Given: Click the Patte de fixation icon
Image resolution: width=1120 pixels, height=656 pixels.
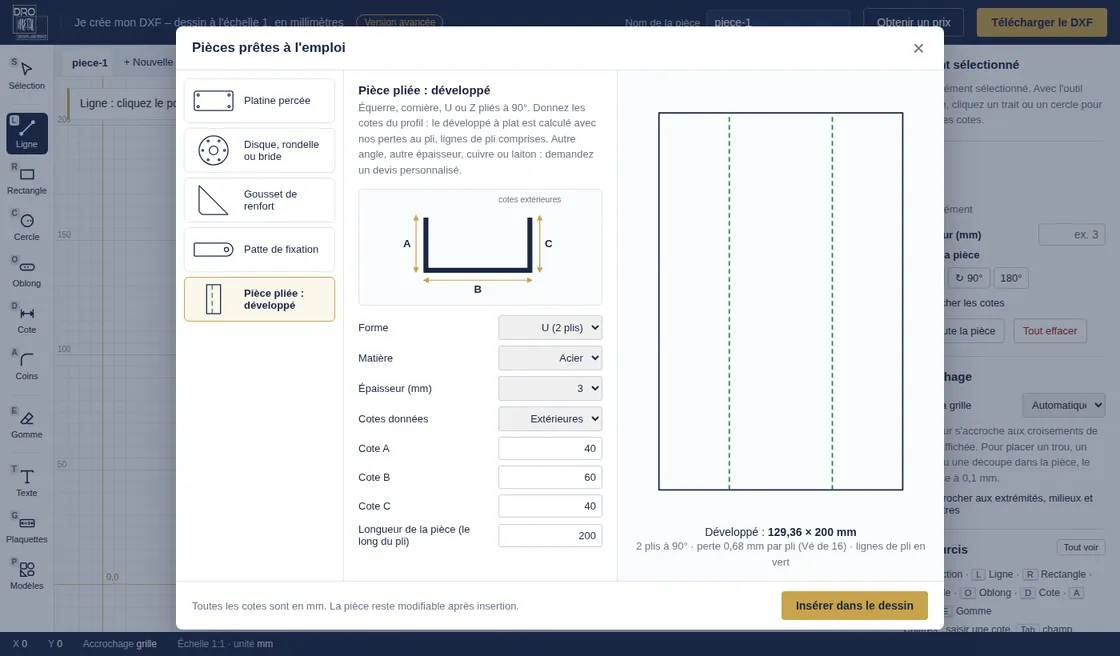Looking at the screenshot, I should pos(214,249).
